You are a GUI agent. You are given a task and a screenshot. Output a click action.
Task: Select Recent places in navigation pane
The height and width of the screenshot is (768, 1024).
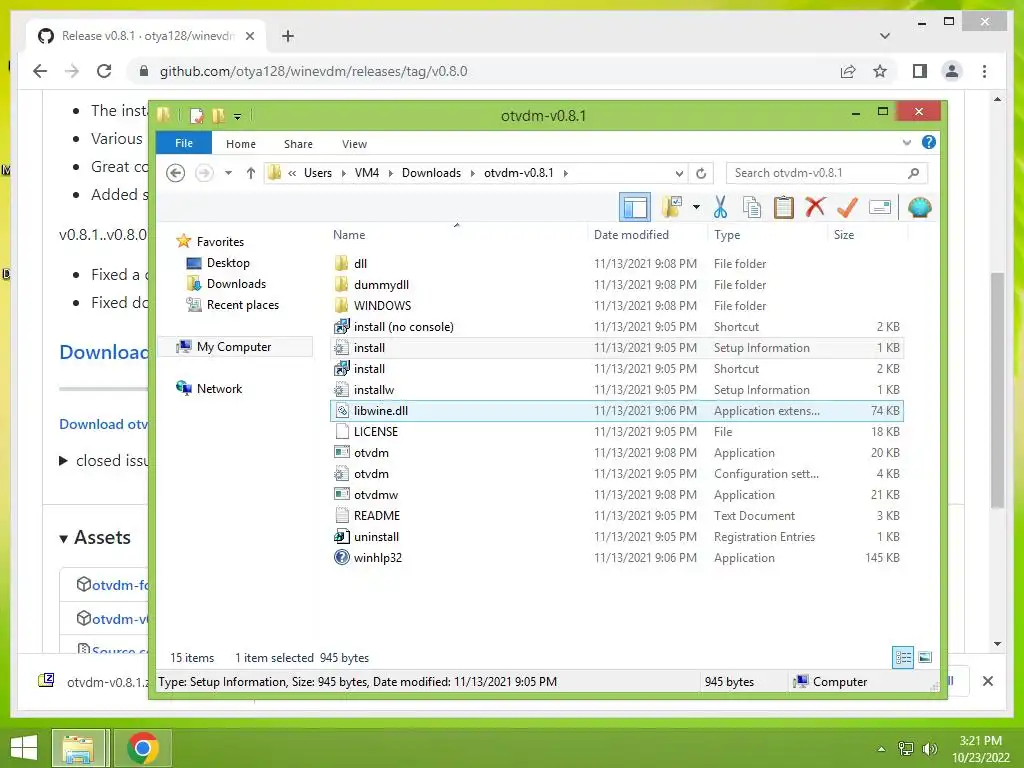pyautogui.click(x=242, y=304)
